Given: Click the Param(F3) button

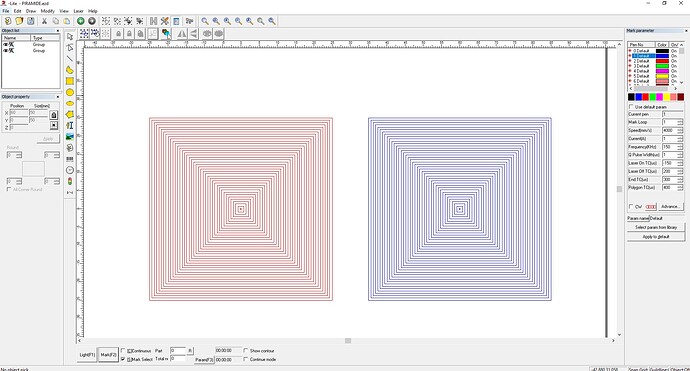Looking at the screenshot, I should 204,360.
